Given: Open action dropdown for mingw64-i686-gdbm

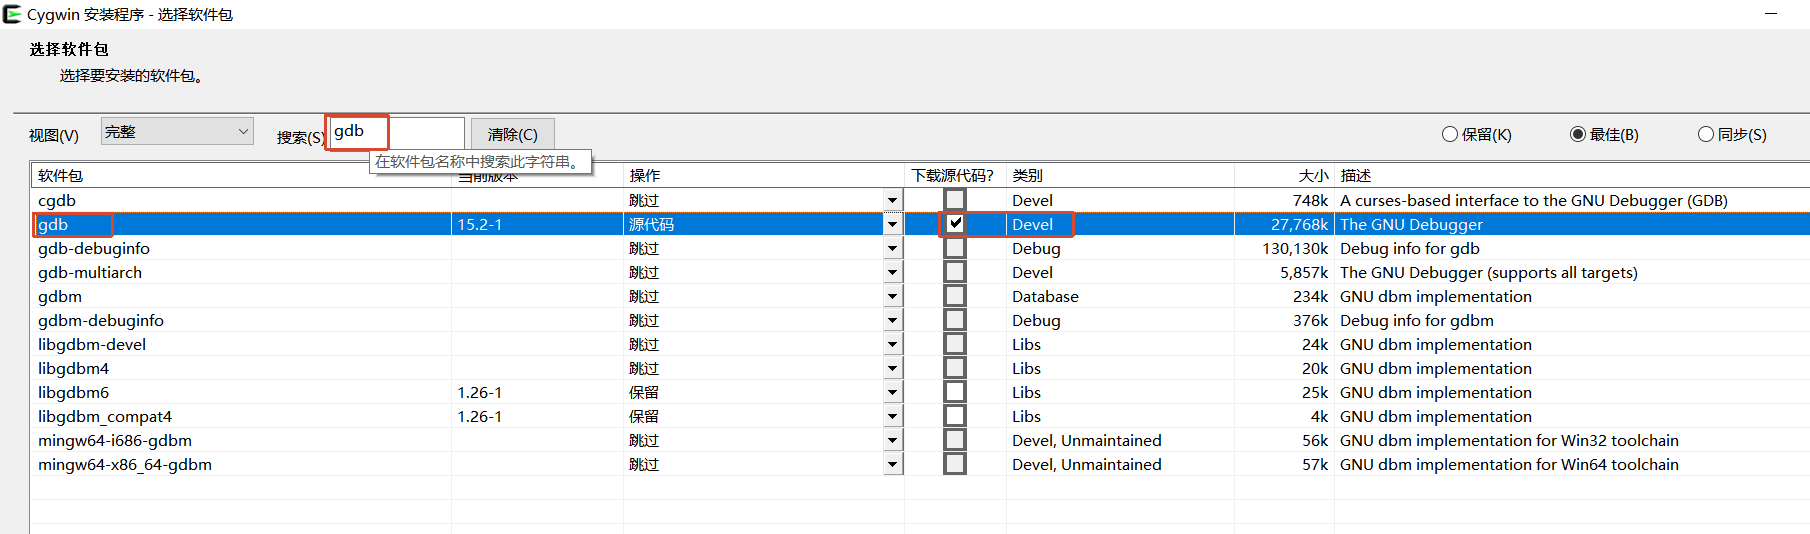Looking at the screenshot, I should pos(892,440).
